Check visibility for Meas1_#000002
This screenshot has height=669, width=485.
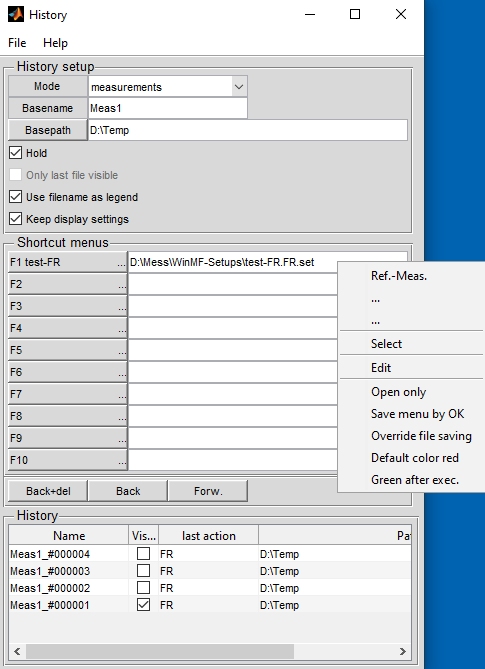(x=143, y=588)
